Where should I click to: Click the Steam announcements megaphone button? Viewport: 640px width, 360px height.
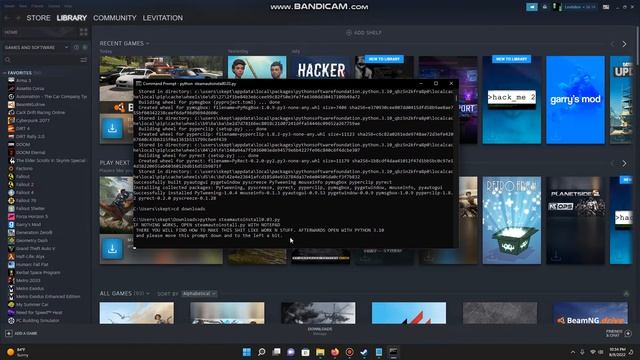pos(531,7)
